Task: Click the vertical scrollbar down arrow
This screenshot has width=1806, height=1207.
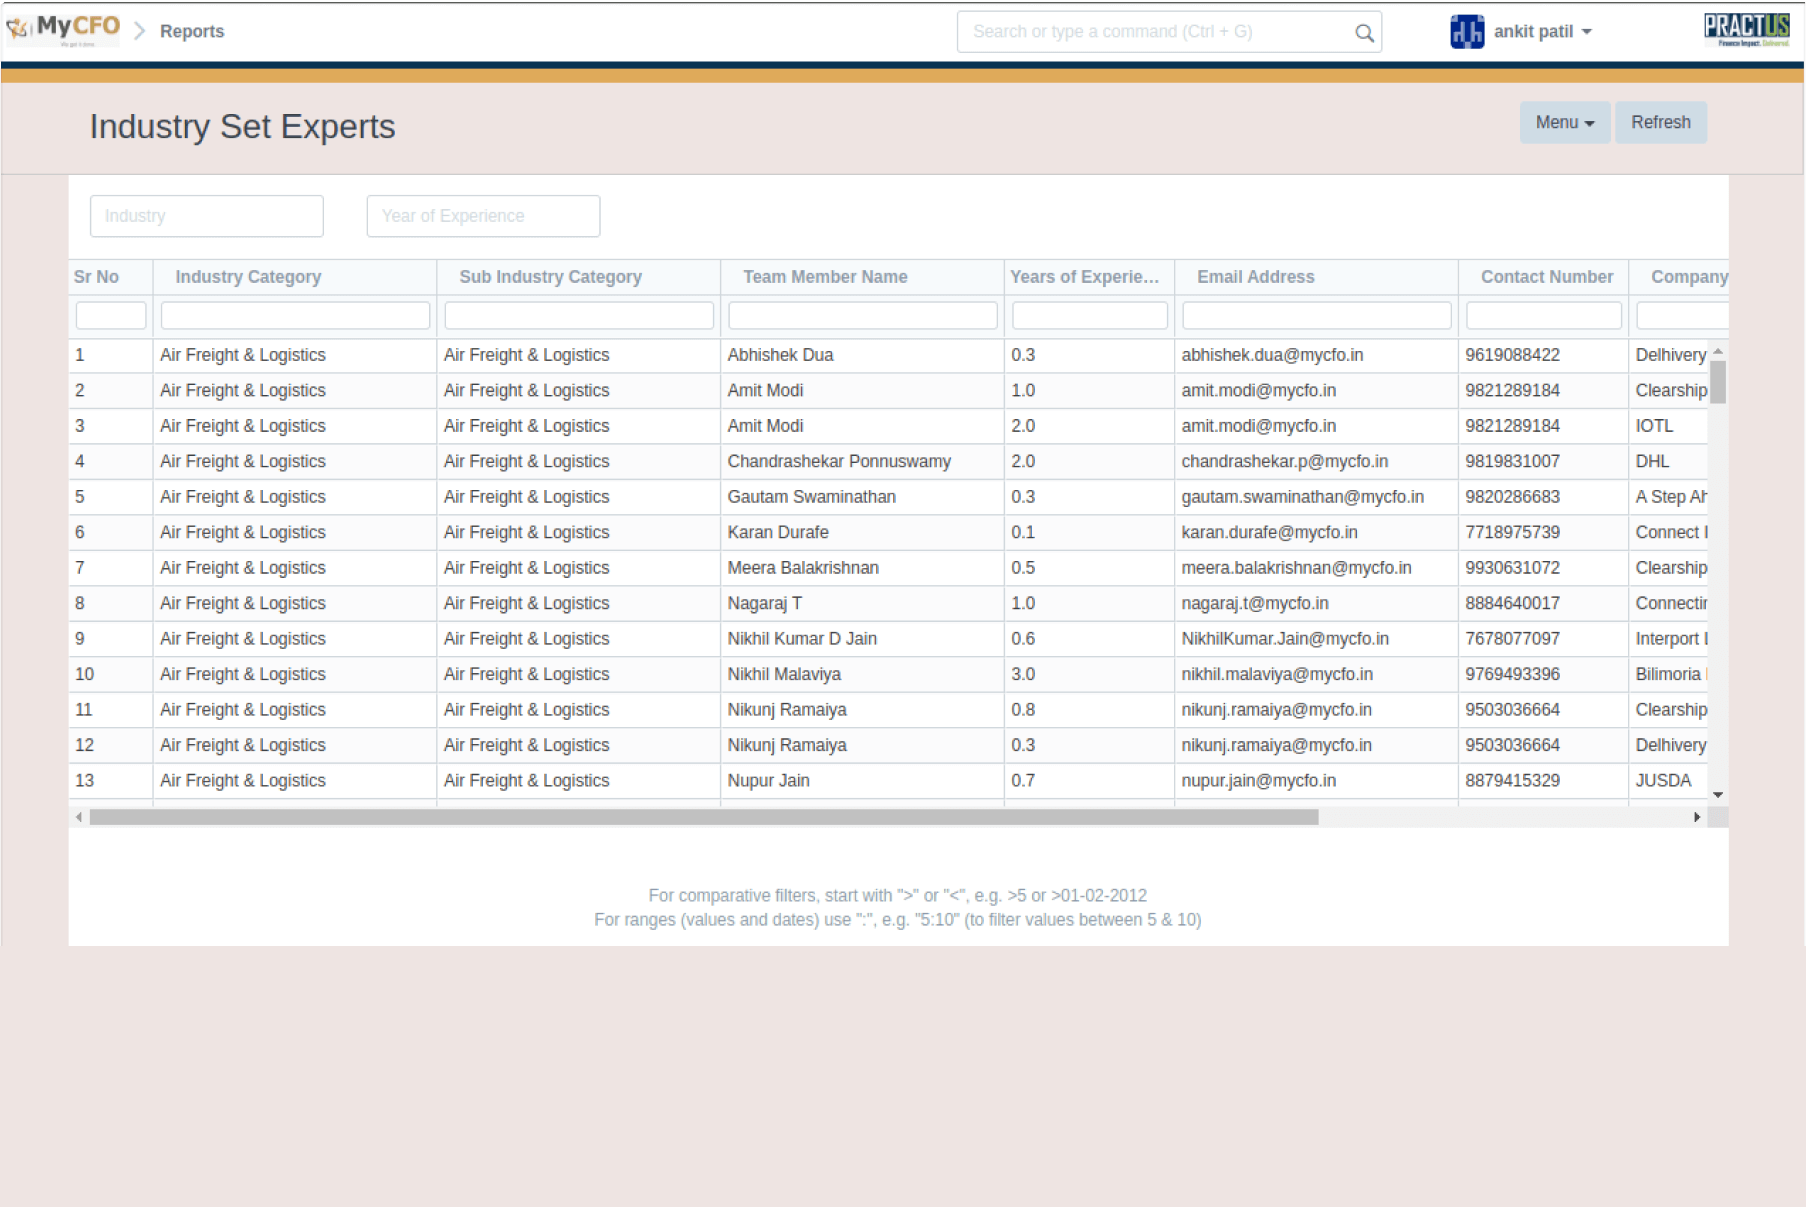Action: pyautogui.click(x=1717, y=795)
